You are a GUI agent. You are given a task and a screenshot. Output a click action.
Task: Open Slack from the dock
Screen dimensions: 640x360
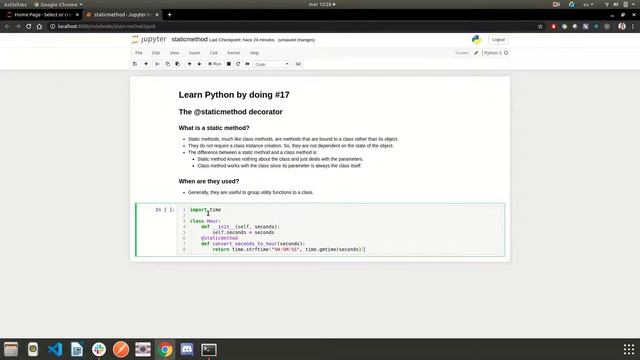(x=99, y=349)
